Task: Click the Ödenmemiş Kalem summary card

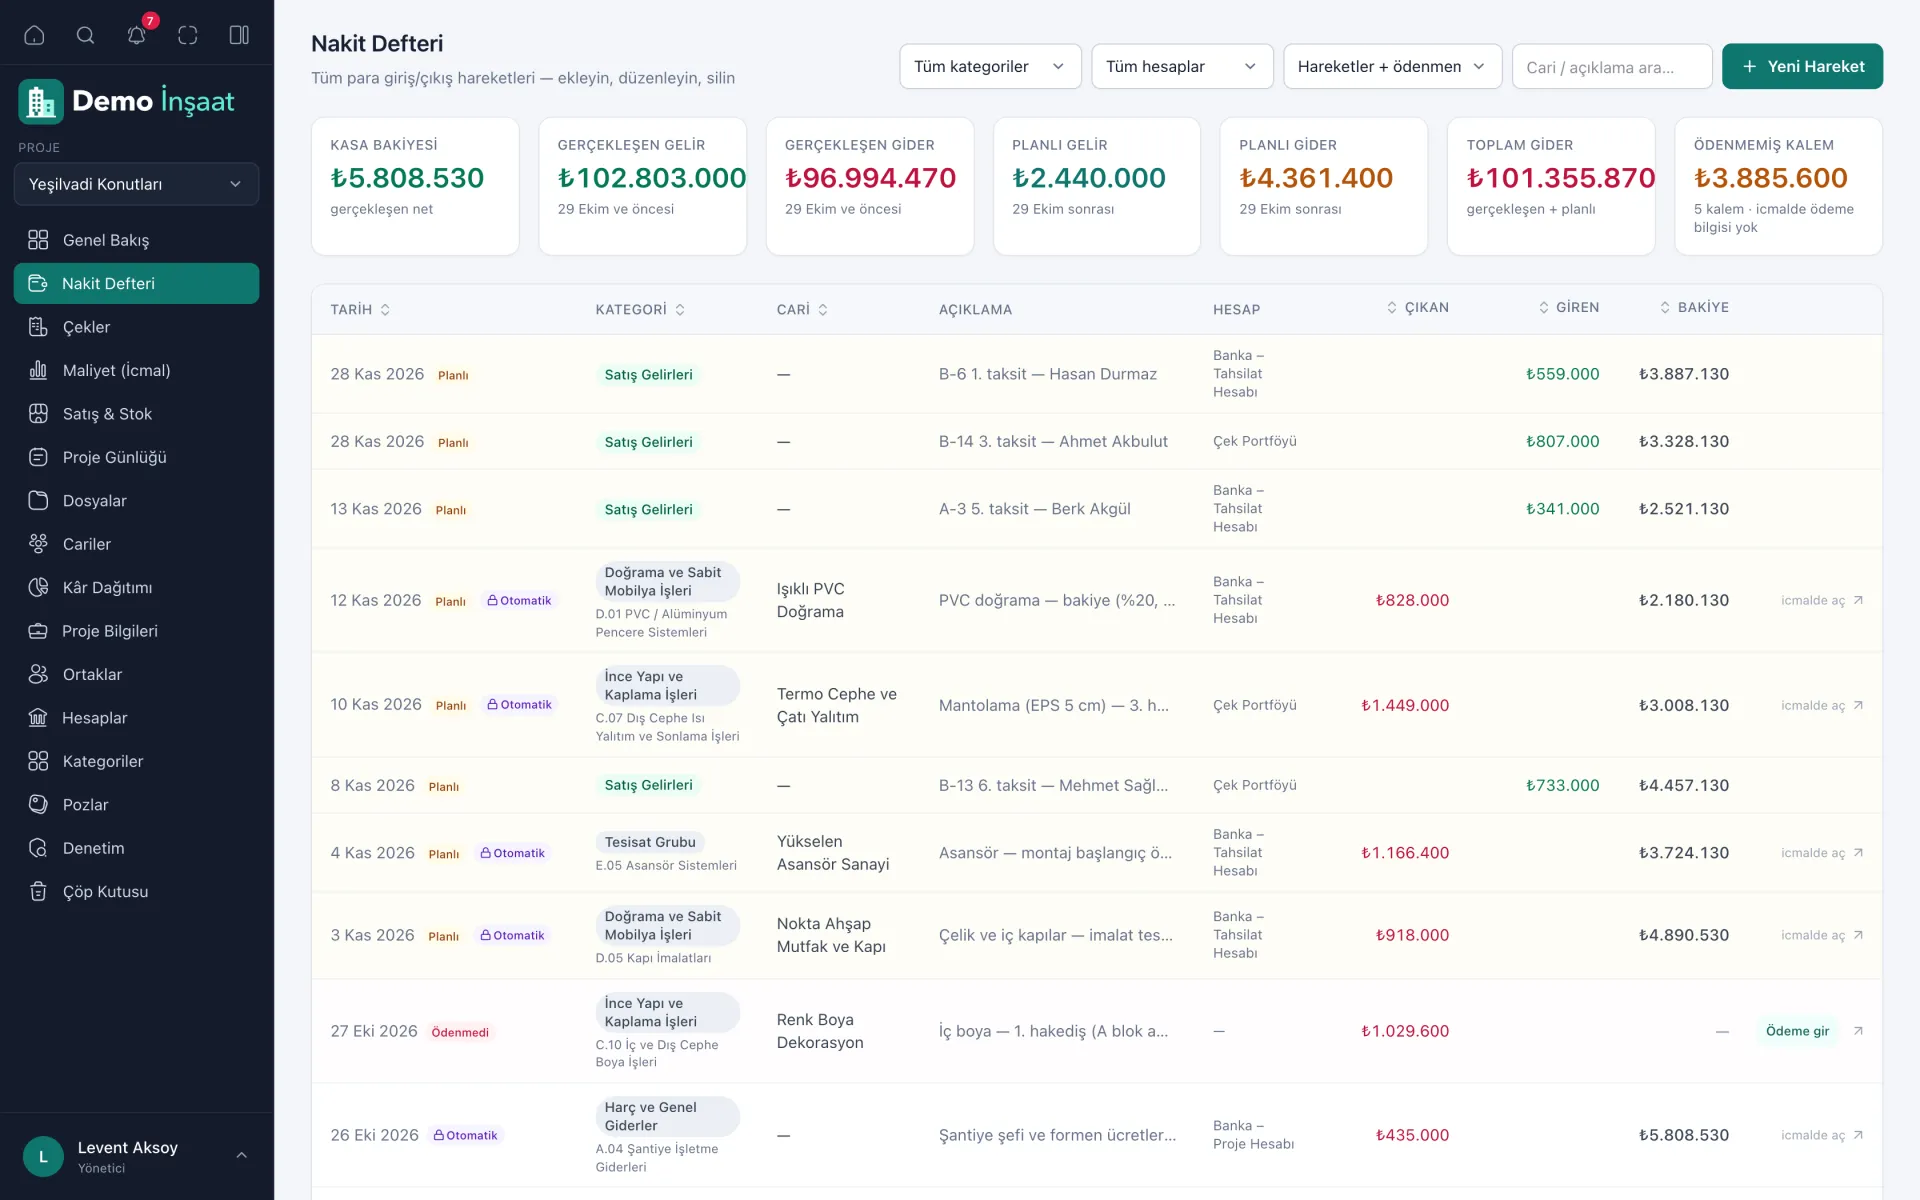Action: [1778, 186]
